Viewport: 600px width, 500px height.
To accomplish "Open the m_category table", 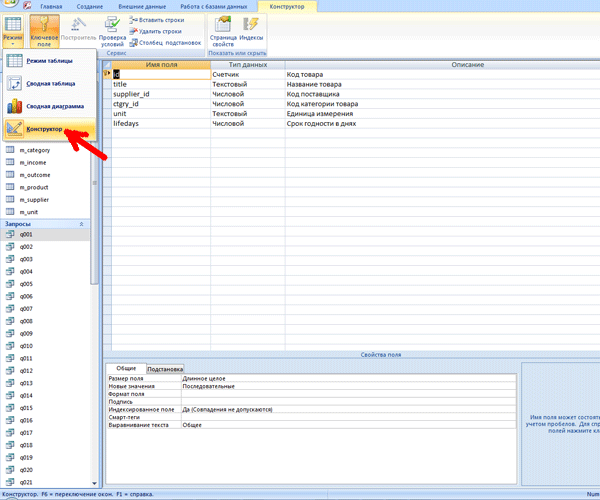I will [34, 150].
